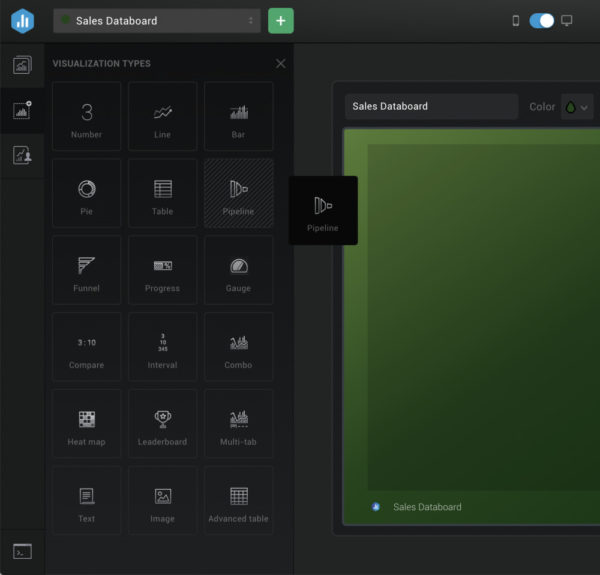Image resolution: width=600 pixels, height=575 pixels.
Task: Close the Visualization Types panel
Action: (x=280, y=64)
